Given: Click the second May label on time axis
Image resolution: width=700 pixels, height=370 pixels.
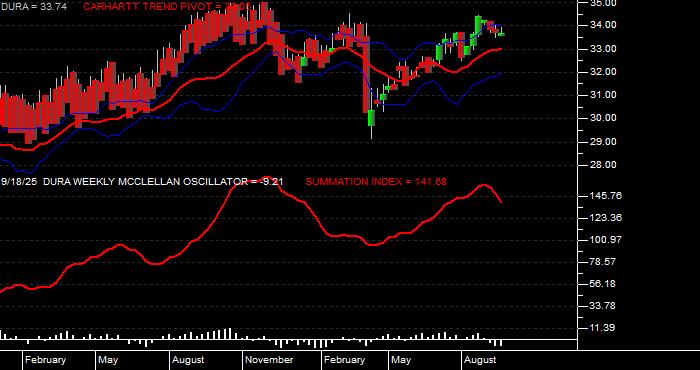Looking at the screenshot, I should pyautogui.click(x=401, y=360).
